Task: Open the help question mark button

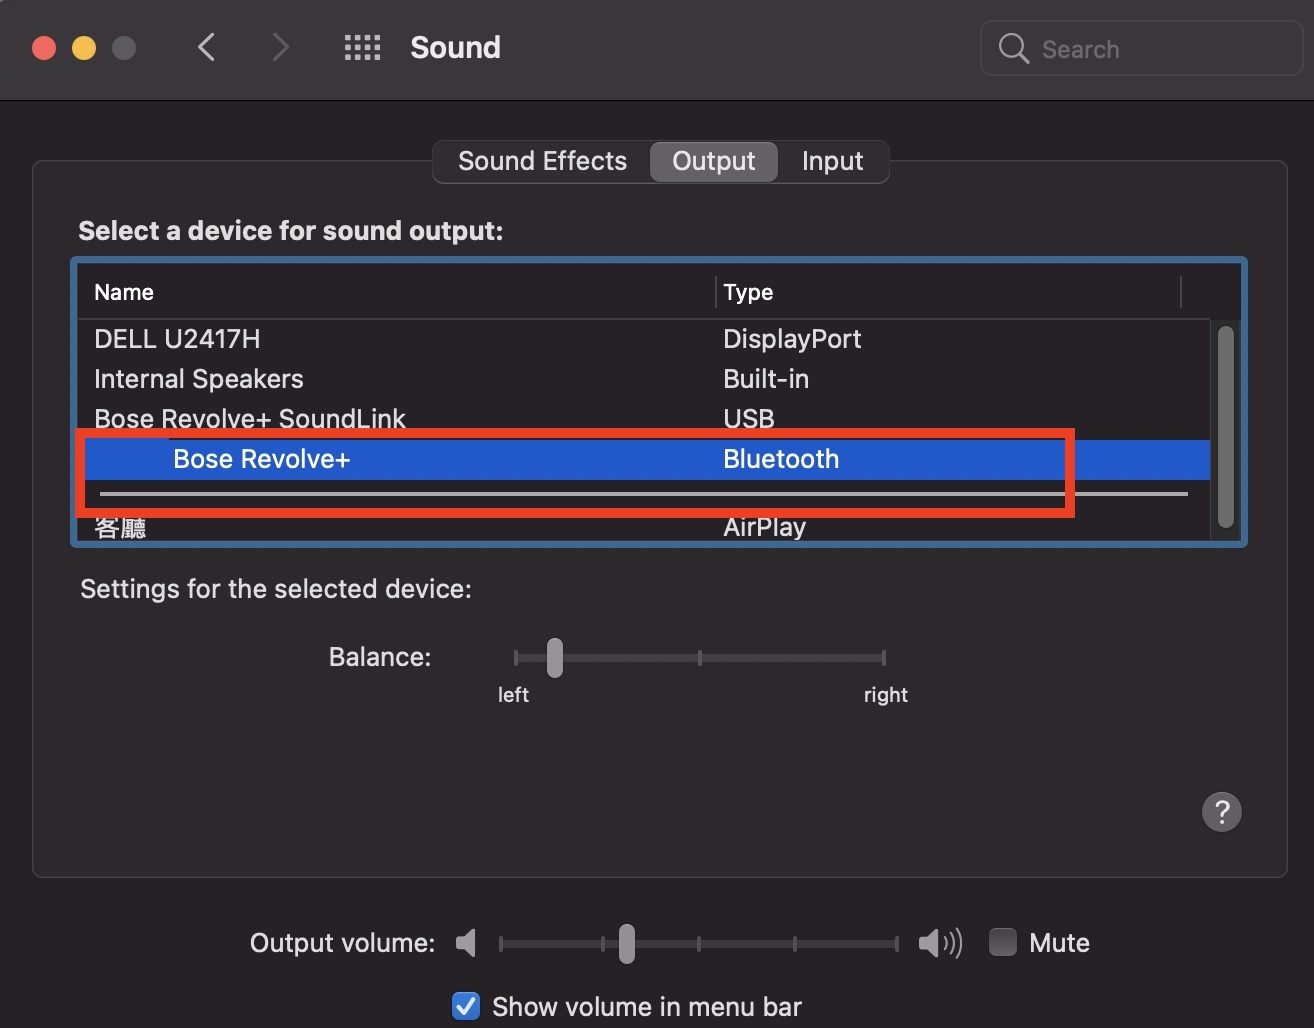Action: click(1221, 812)
